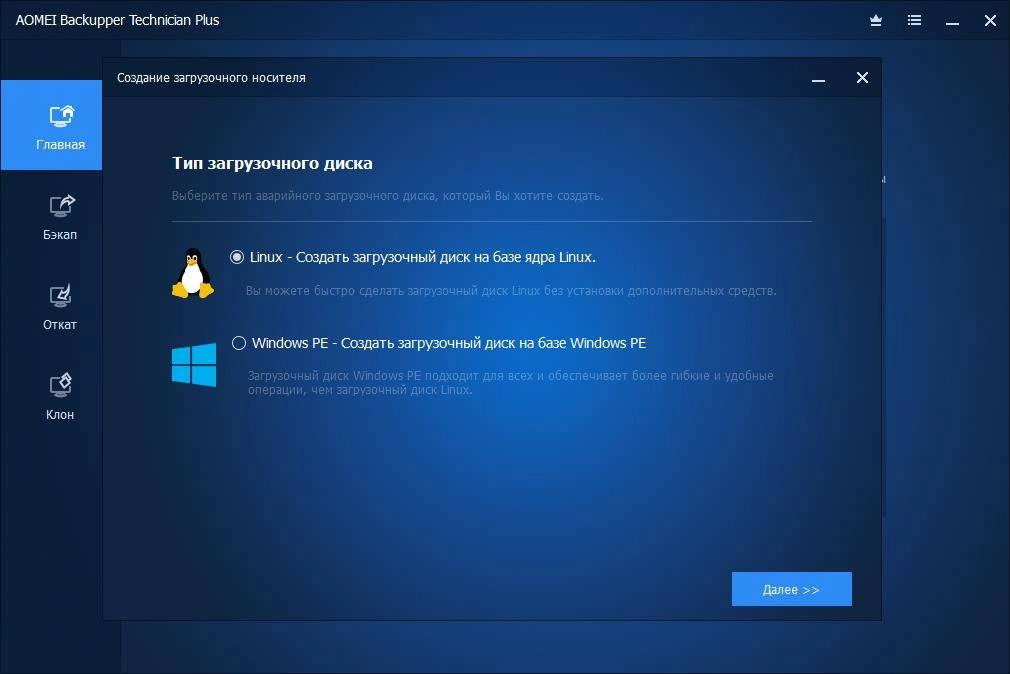1010x674 pixels.
Task: Open the Бэкап section
Action: 60,218
